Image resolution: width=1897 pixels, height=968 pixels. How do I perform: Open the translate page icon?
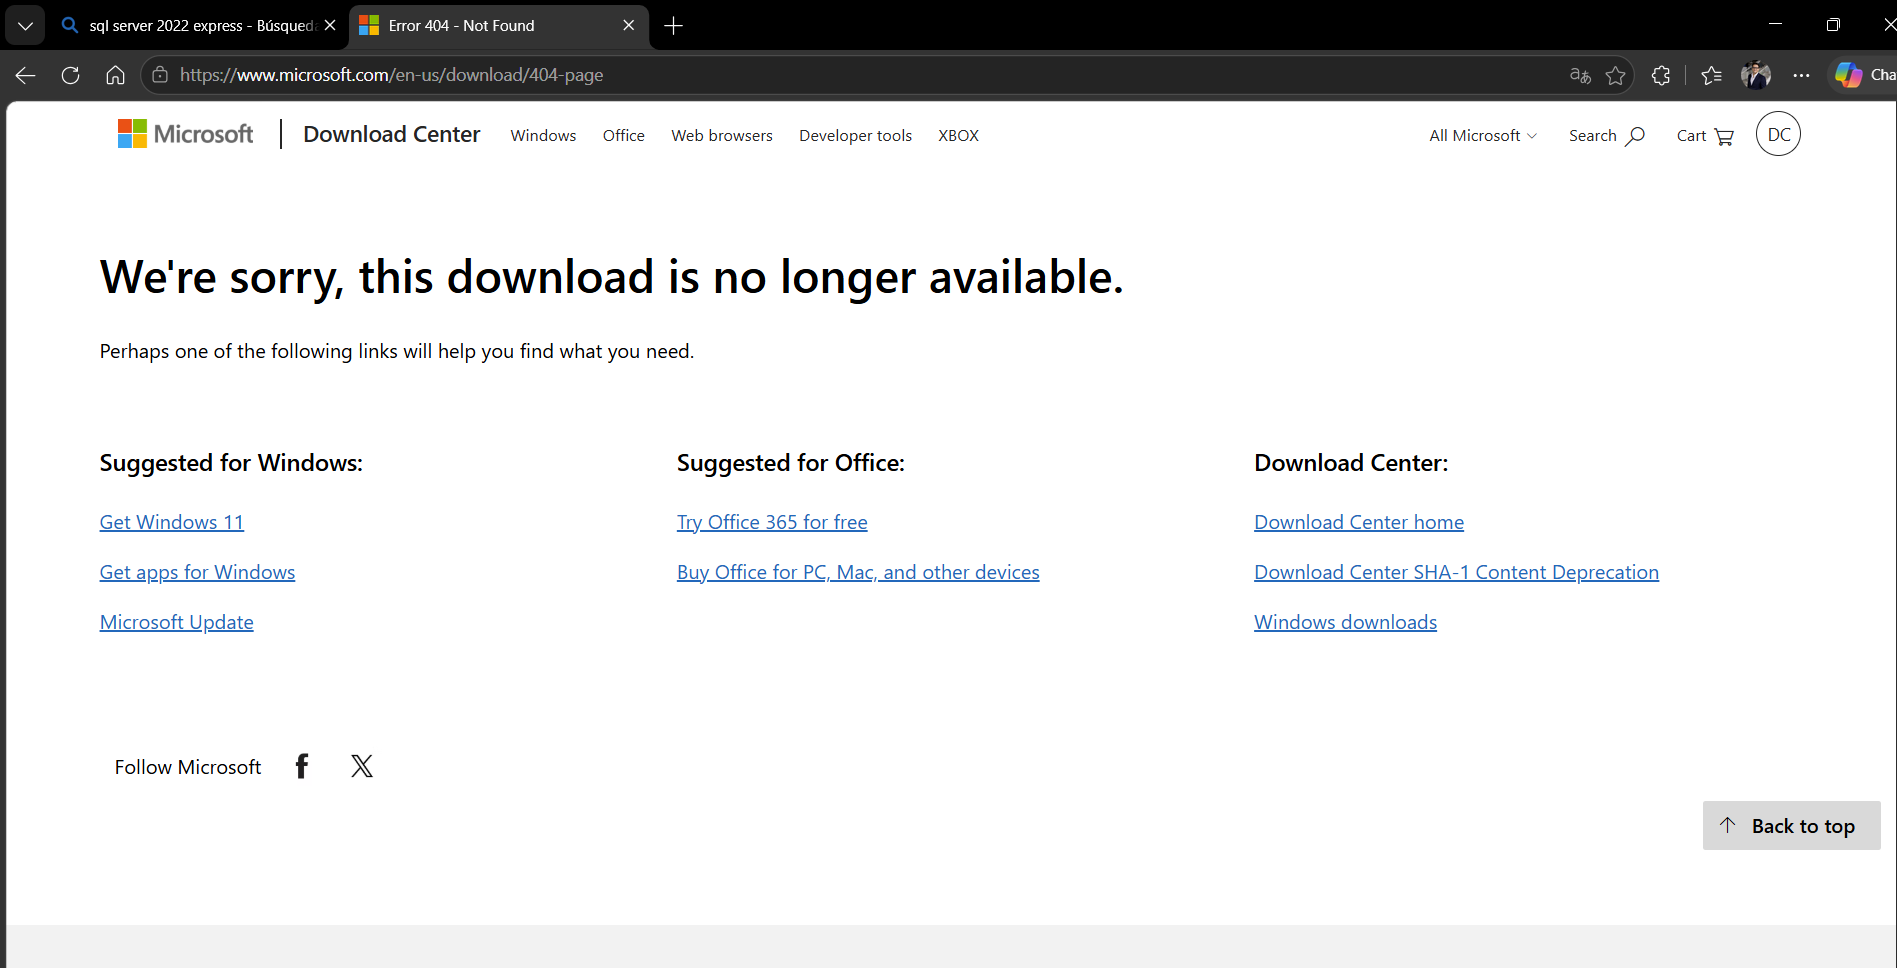(x=1580, y=75)
